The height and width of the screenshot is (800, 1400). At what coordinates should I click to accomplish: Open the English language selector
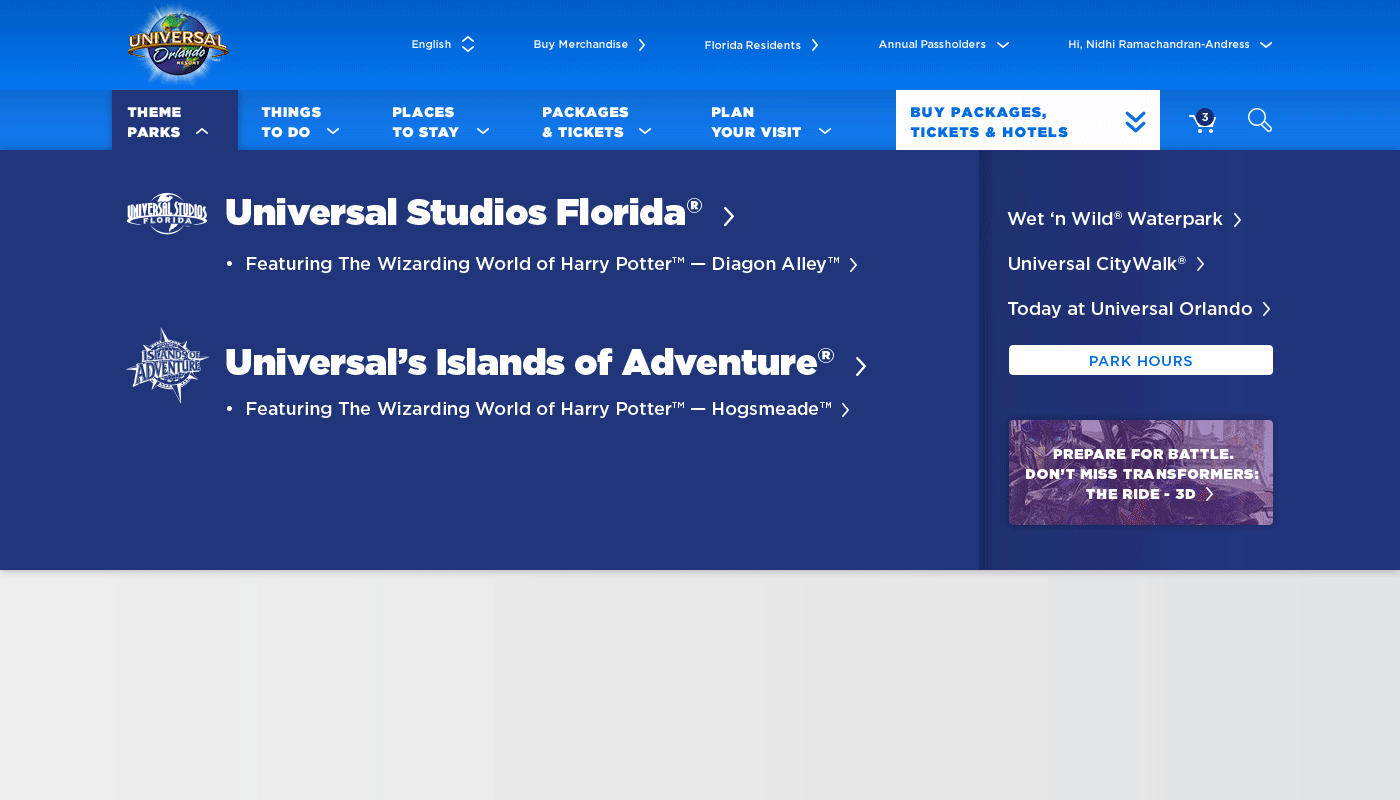[x=442, y=44]
